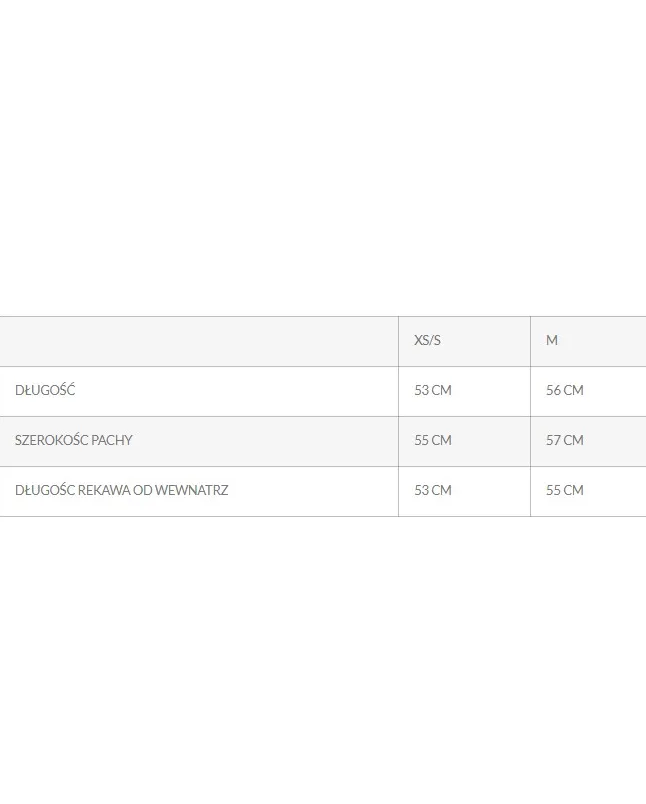Click the number 57 in M column
The width and height of the screenshot is (646, 804).
pyautogui.click(x=554, y=440)
